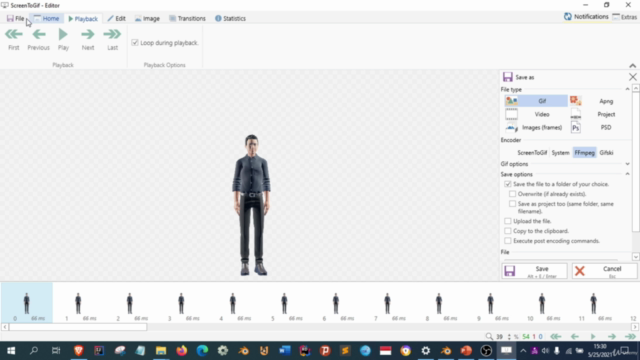Open the Transitions tab

click(x=187, y=18)
